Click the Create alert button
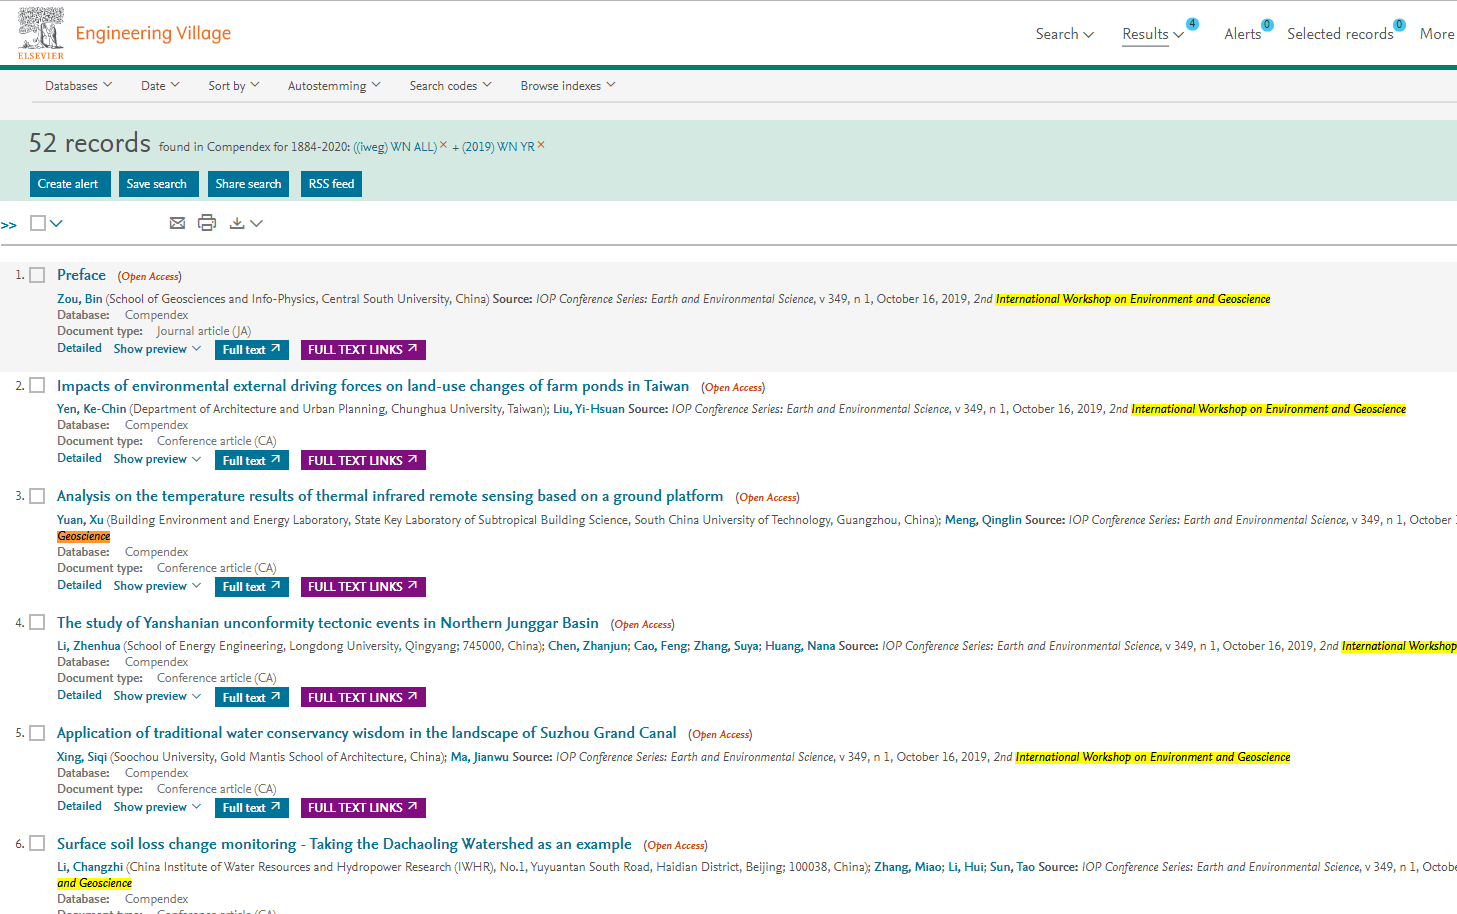This screenshot has height=914, width=1457. (70, 184)
